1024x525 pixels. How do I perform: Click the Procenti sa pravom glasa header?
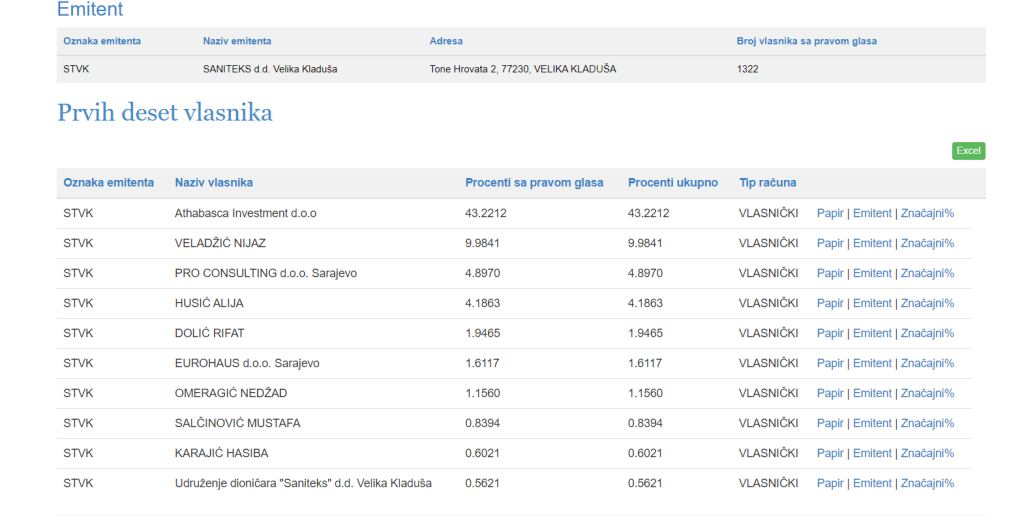(x=534, y=182)
